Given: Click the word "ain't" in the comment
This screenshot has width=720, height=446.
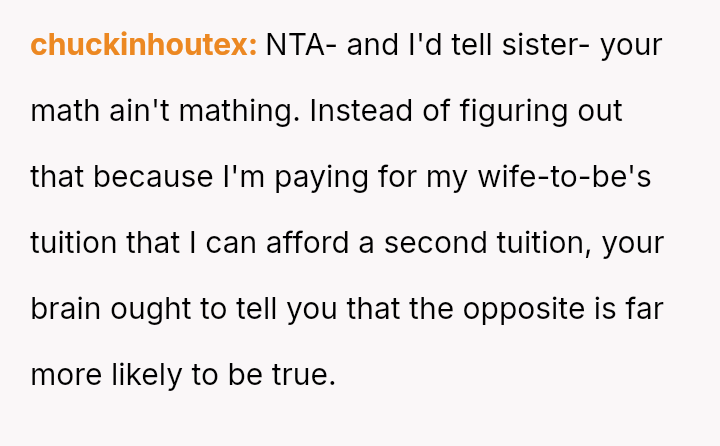Looking at the screenshot, I should (138, 111).
